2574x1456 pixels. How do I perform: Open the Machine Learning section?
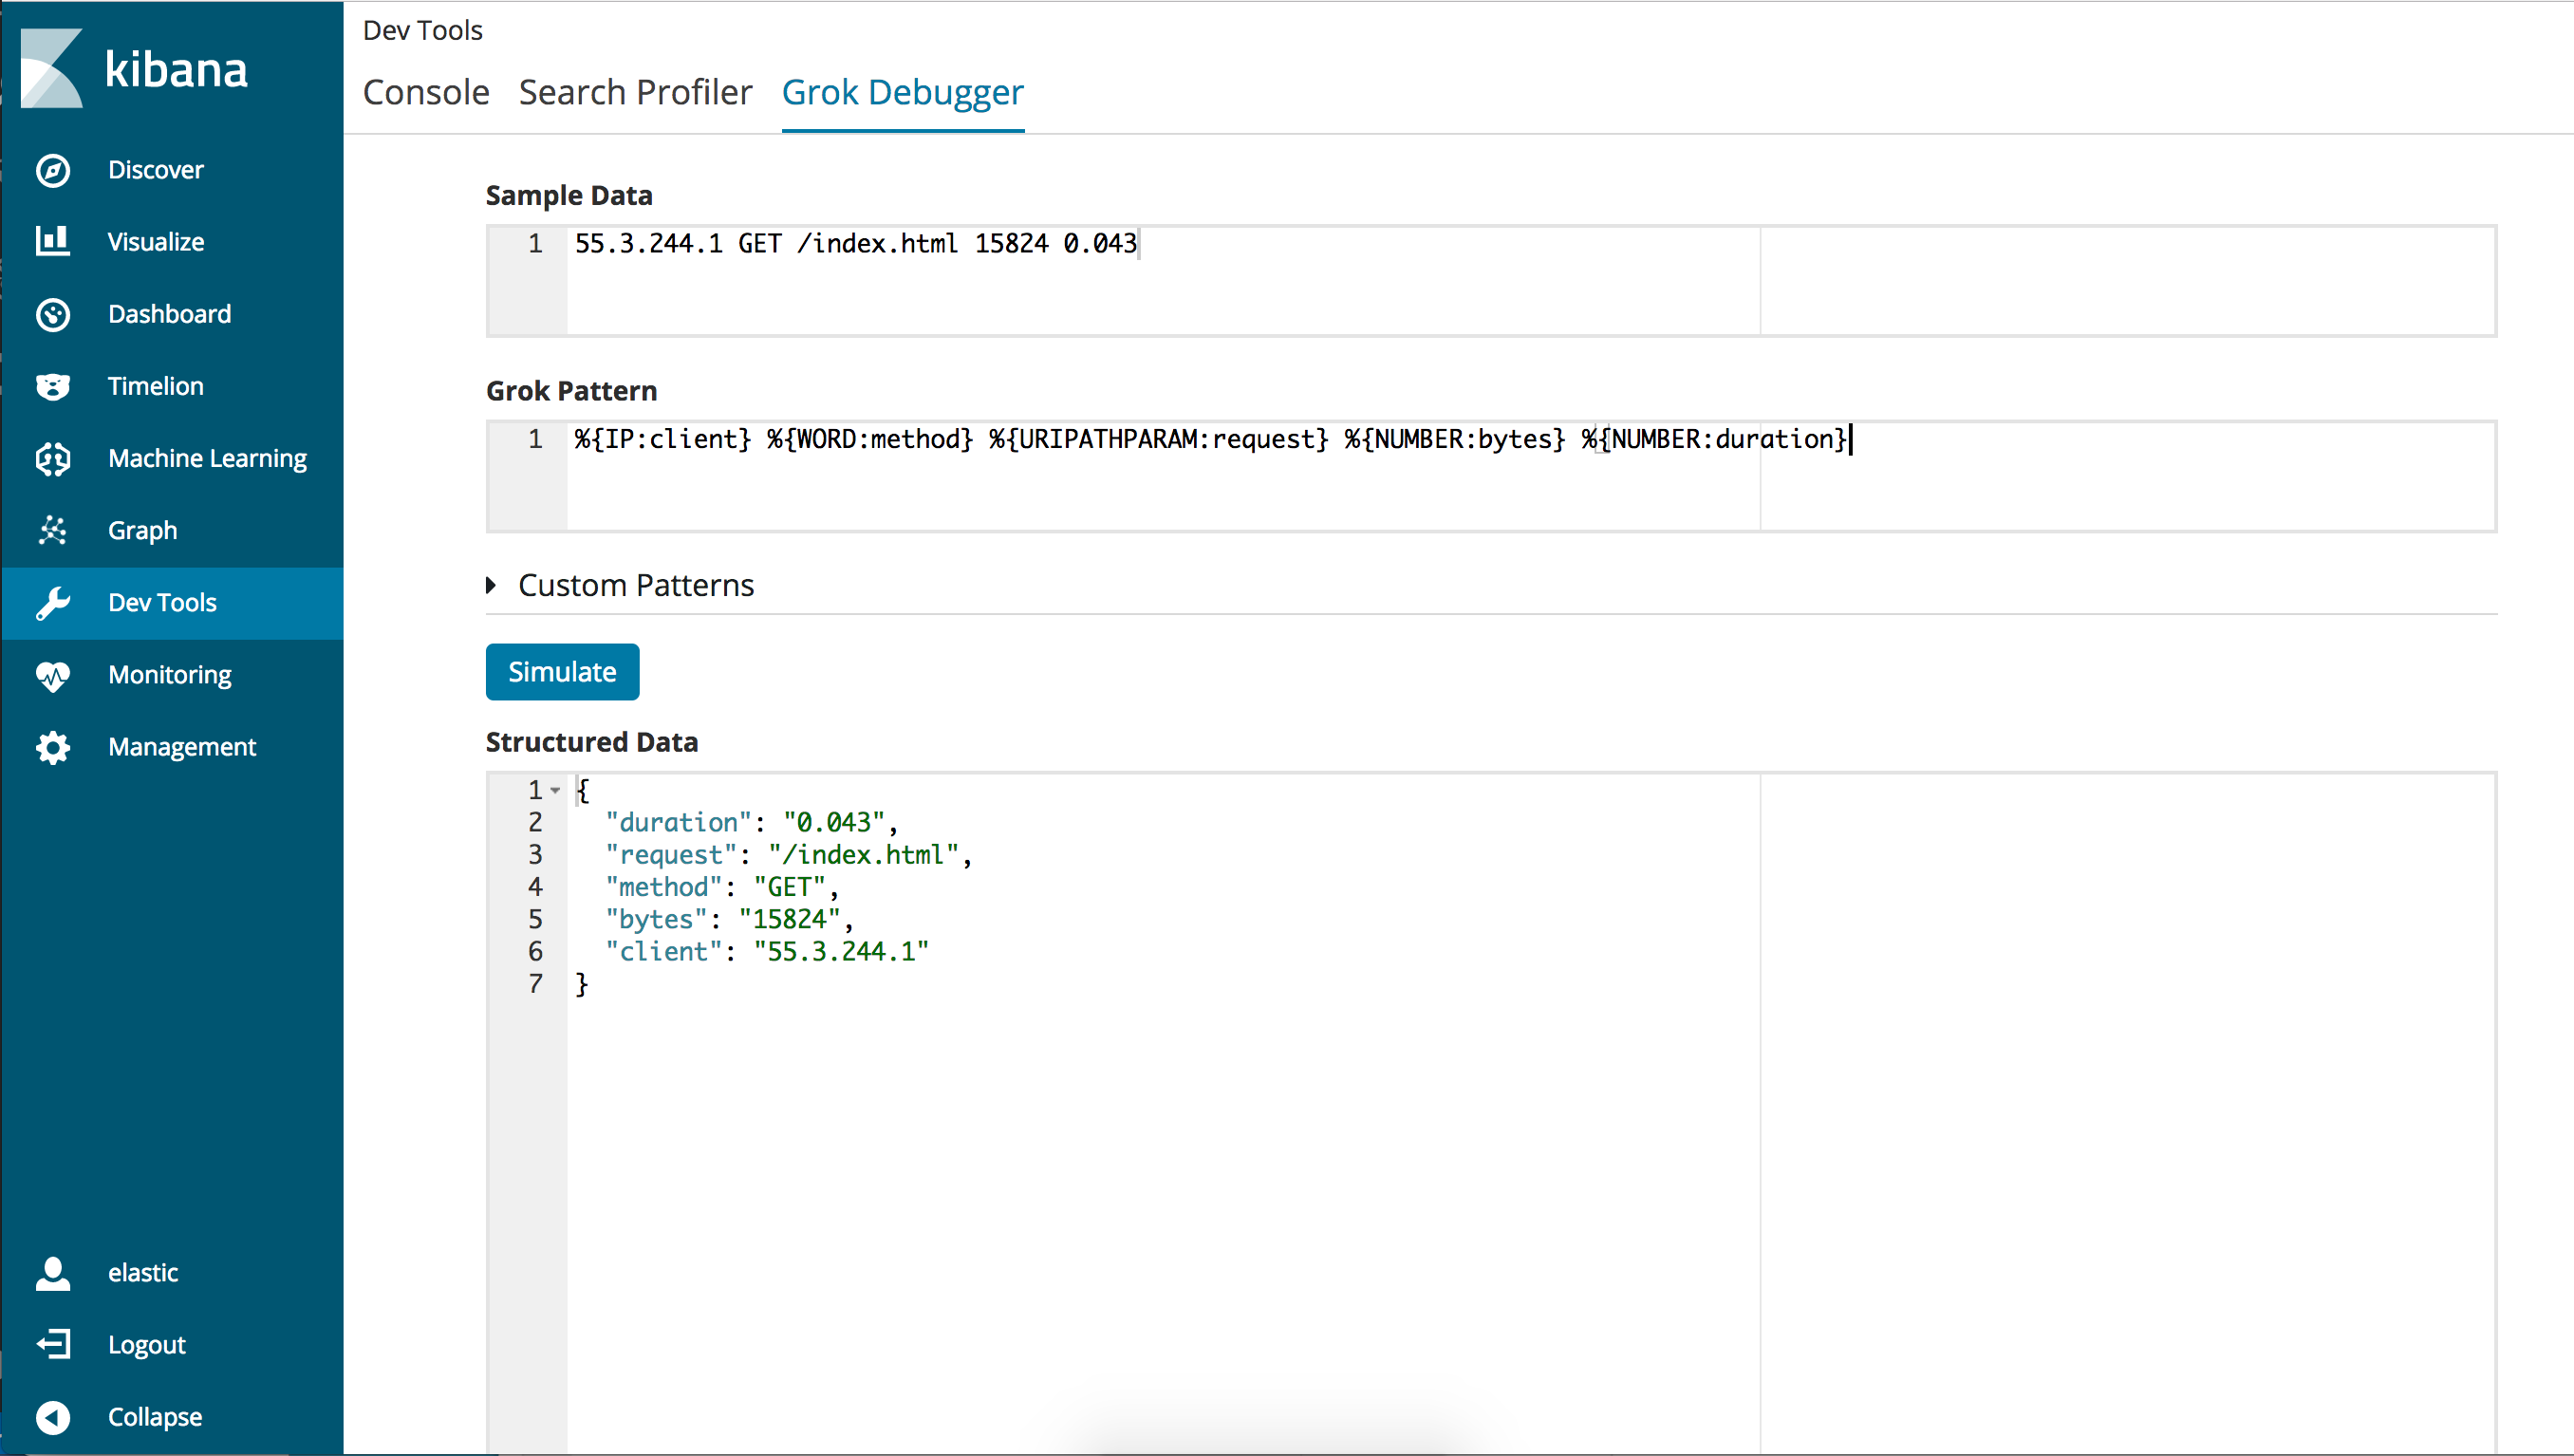coord(207,457)
